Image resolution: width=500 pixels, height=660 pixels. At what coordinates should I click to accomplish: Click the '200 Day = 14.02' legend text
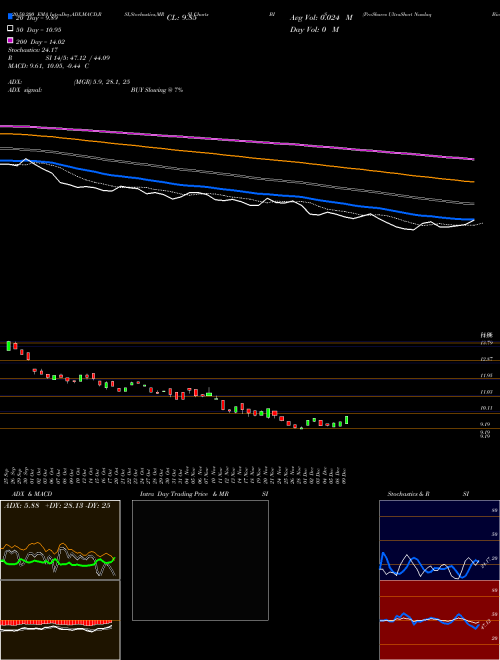pyautogui.click(x=40, y=42)
